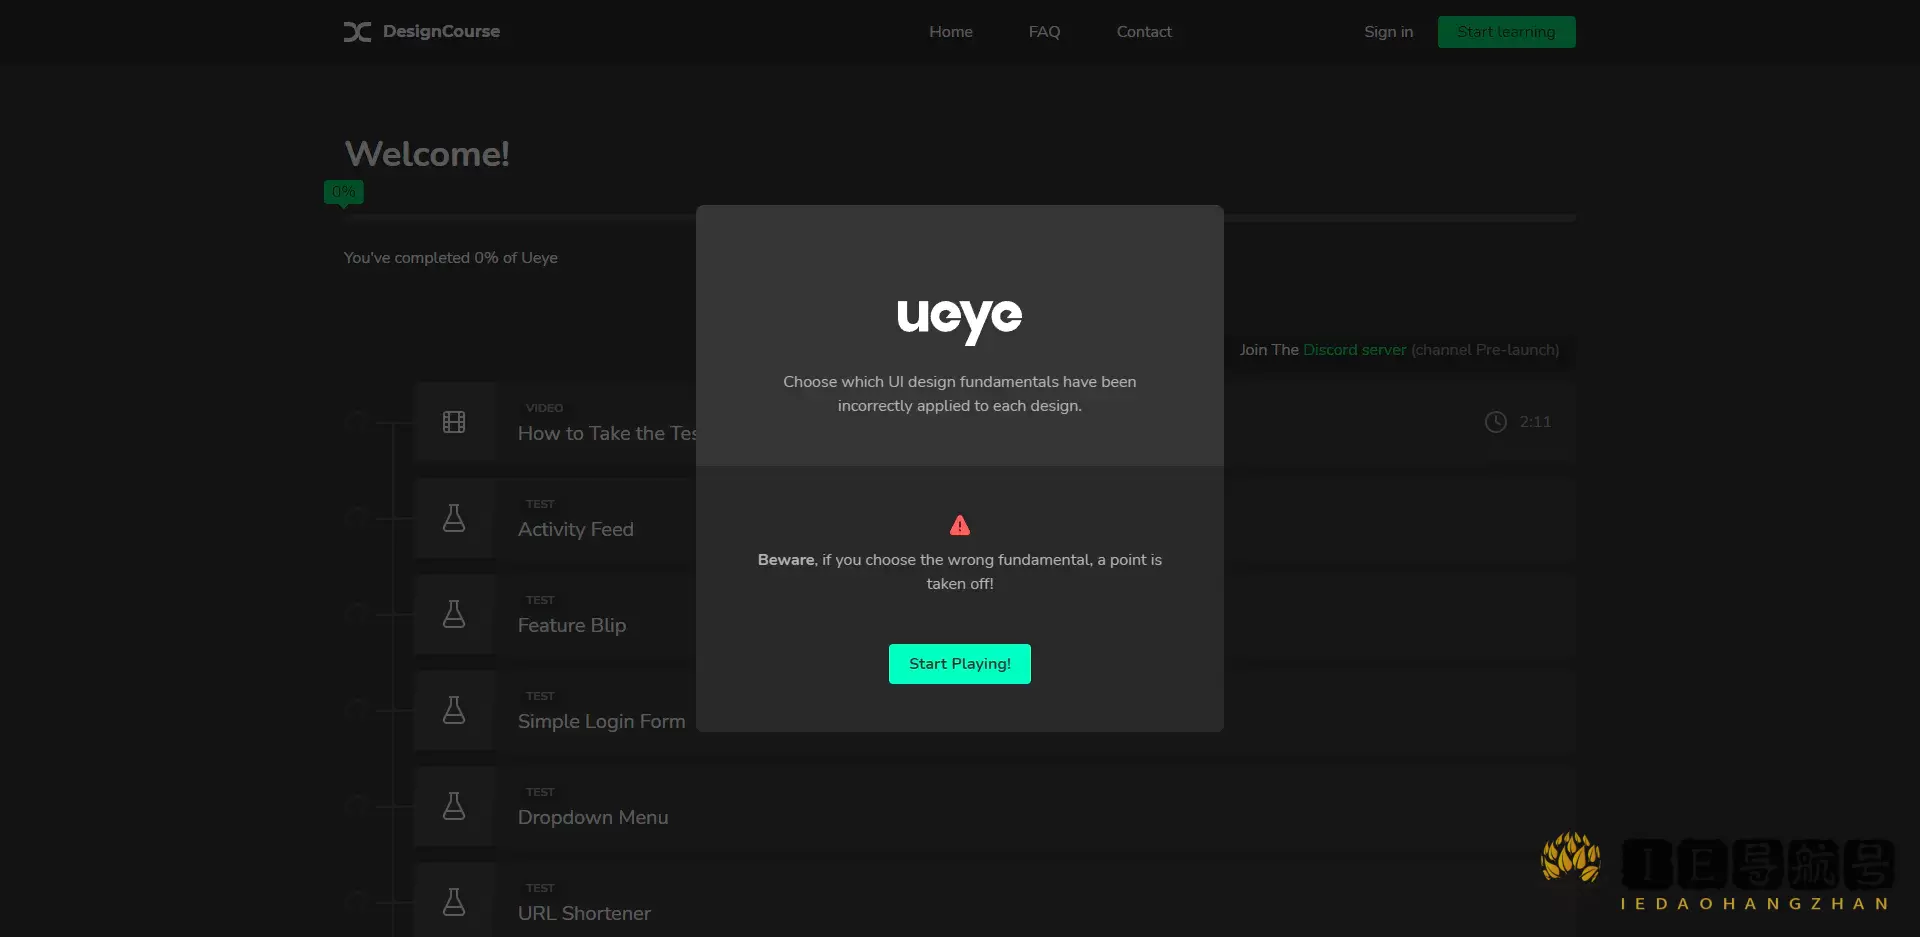Viewport: 1920px width, 937px height.
Task: Click the flask icon beside Activity Feed
Action: [454, 518]
